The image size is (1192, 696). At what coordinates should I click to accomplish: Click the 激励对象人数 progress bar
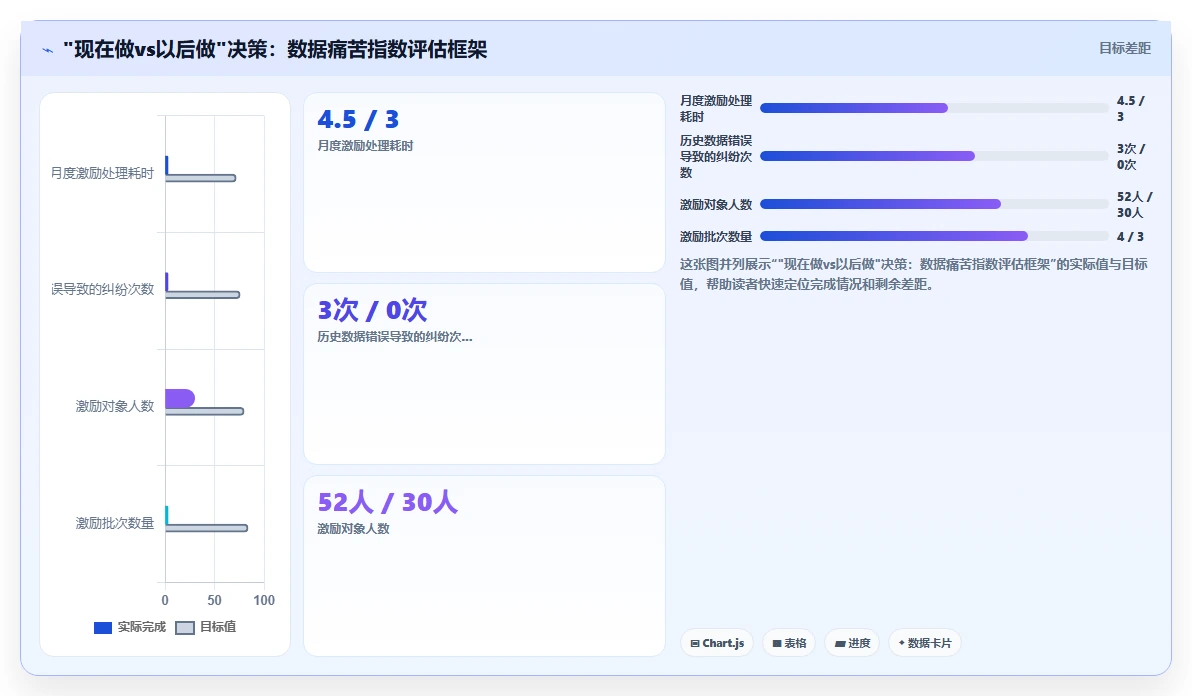pos(934,204)
